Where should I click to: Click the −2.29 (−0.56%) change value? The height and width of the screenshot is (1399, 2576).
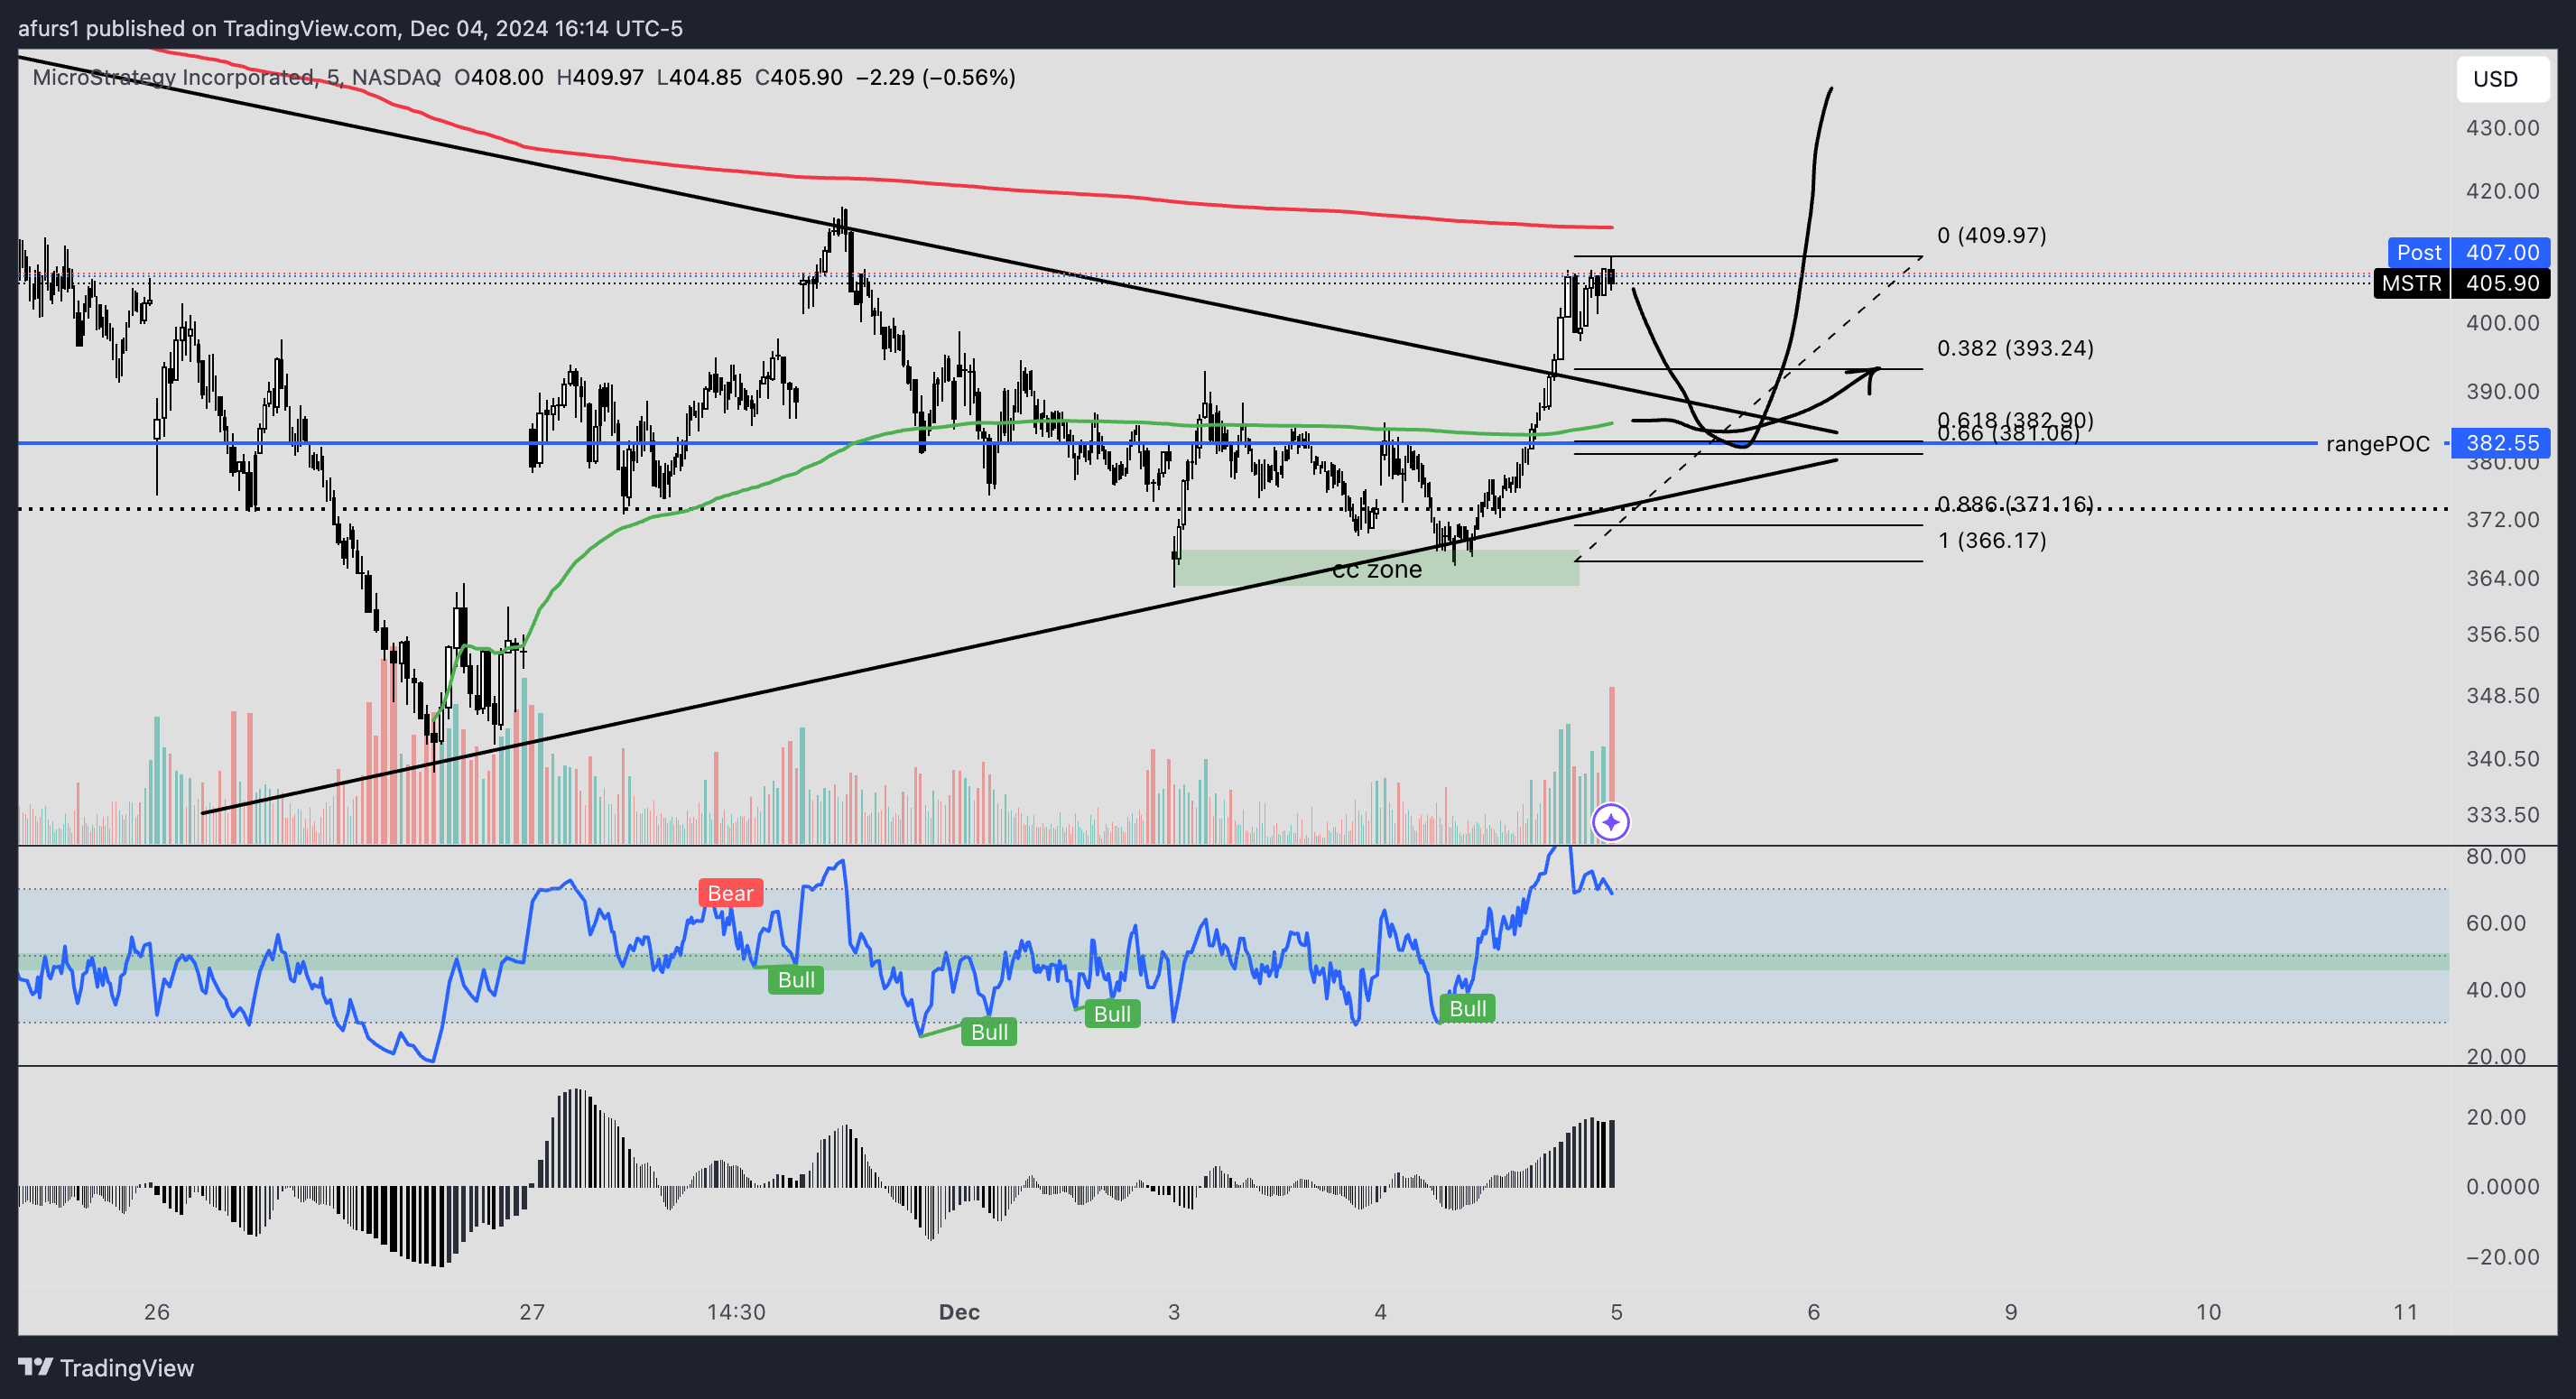click(x=936, y=77)
